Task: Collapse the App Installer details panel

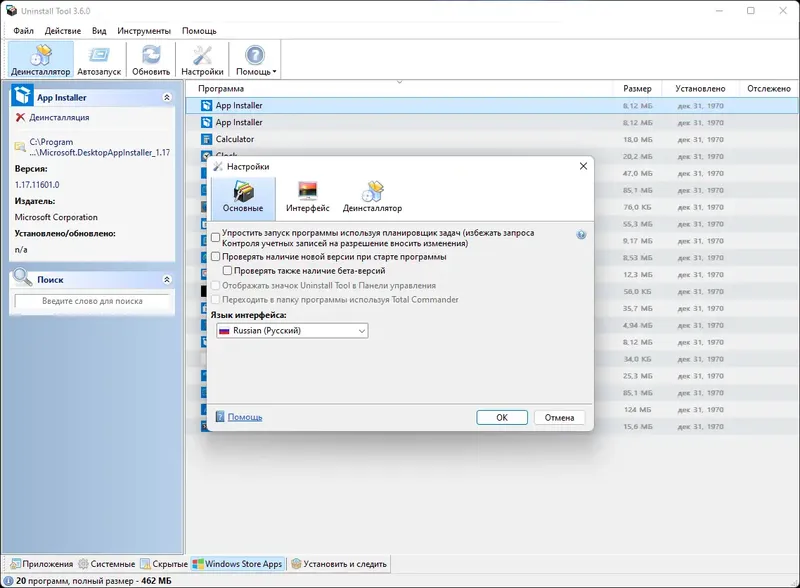Action: (167, 97)
